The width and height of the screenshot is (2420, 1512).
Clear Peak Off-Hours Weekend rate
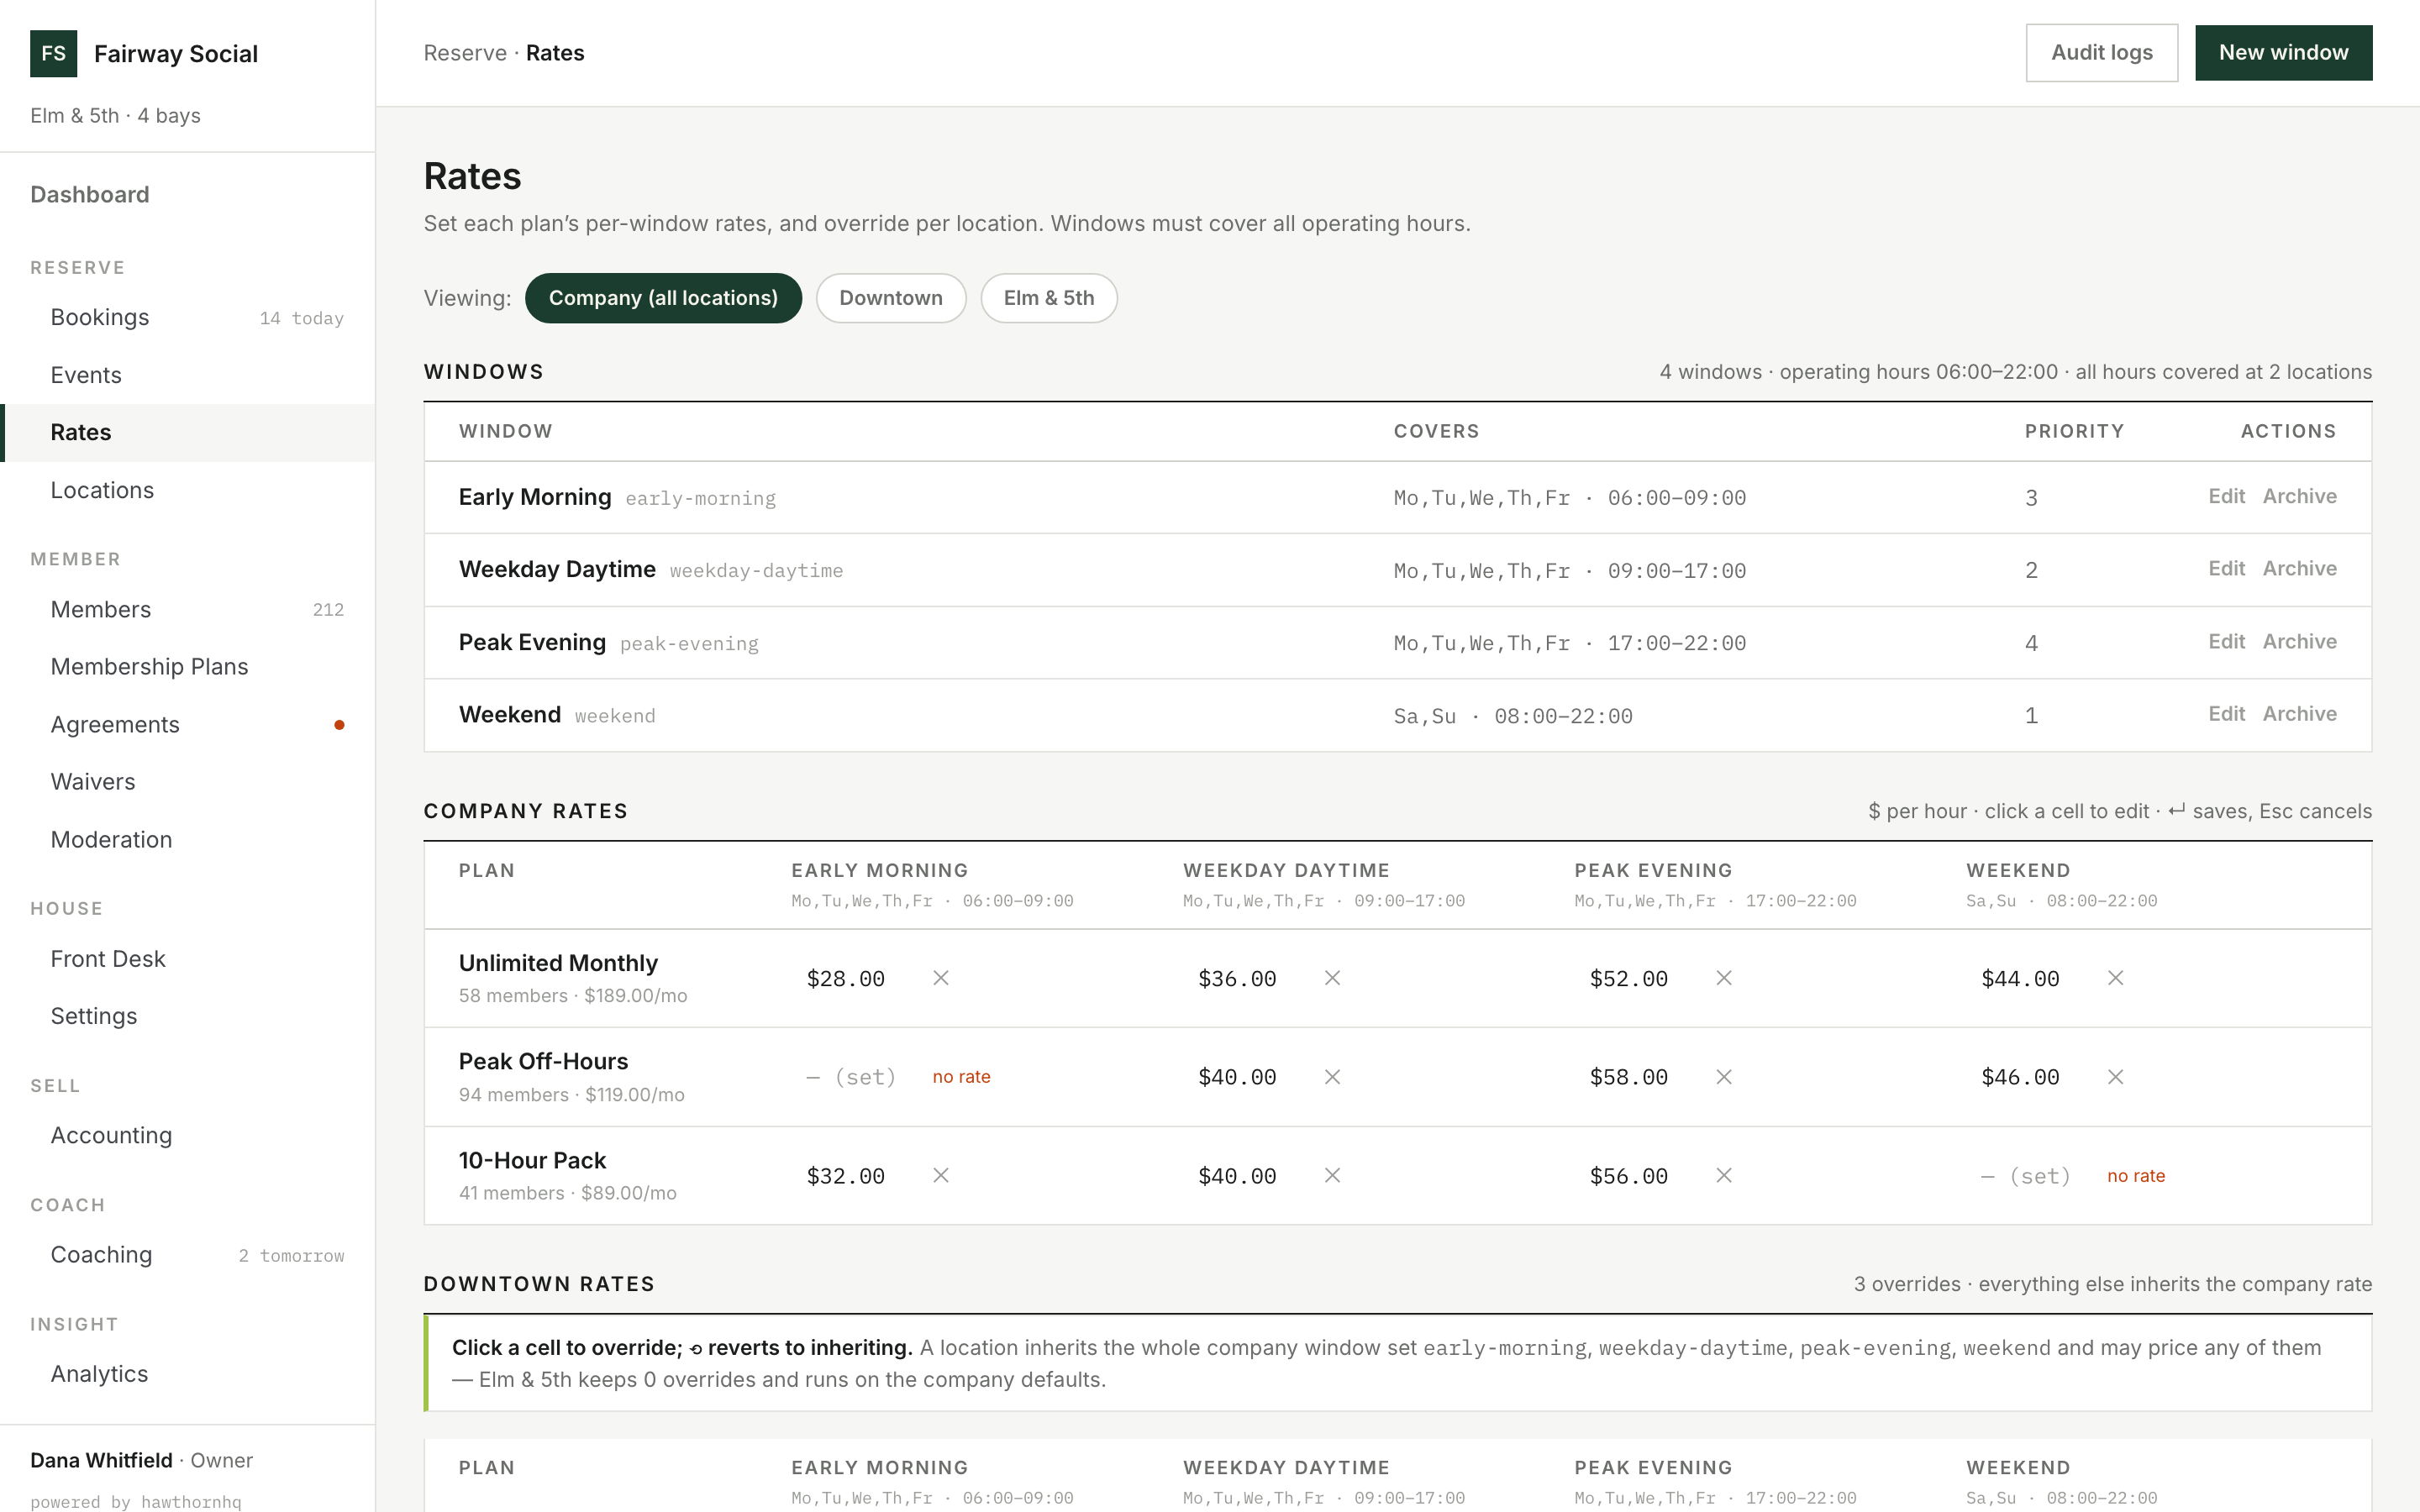[2115, 1077]
